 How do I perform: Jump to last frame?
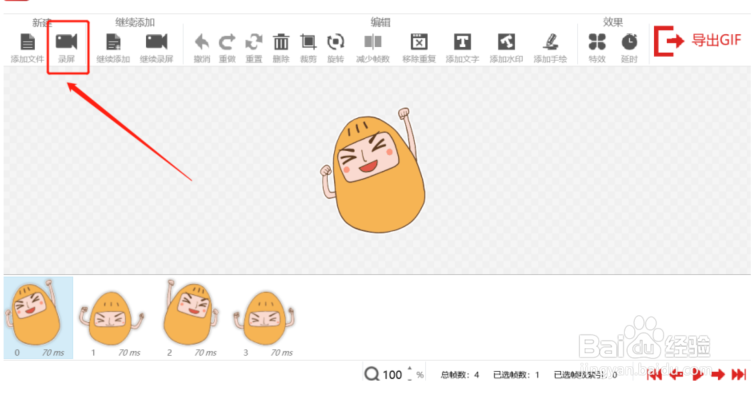coord(739,374)
